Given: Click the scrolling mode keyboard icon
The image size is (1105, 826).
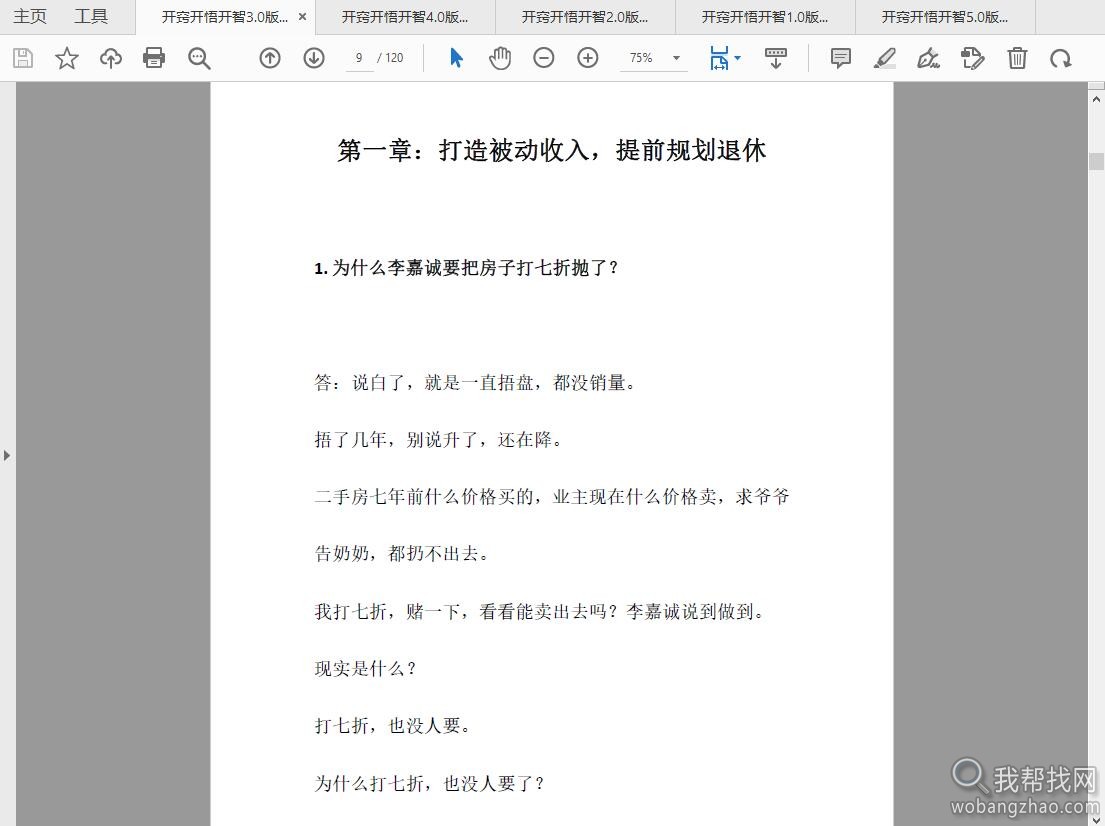Looking at the screenshot, I should tap(775, 58).
